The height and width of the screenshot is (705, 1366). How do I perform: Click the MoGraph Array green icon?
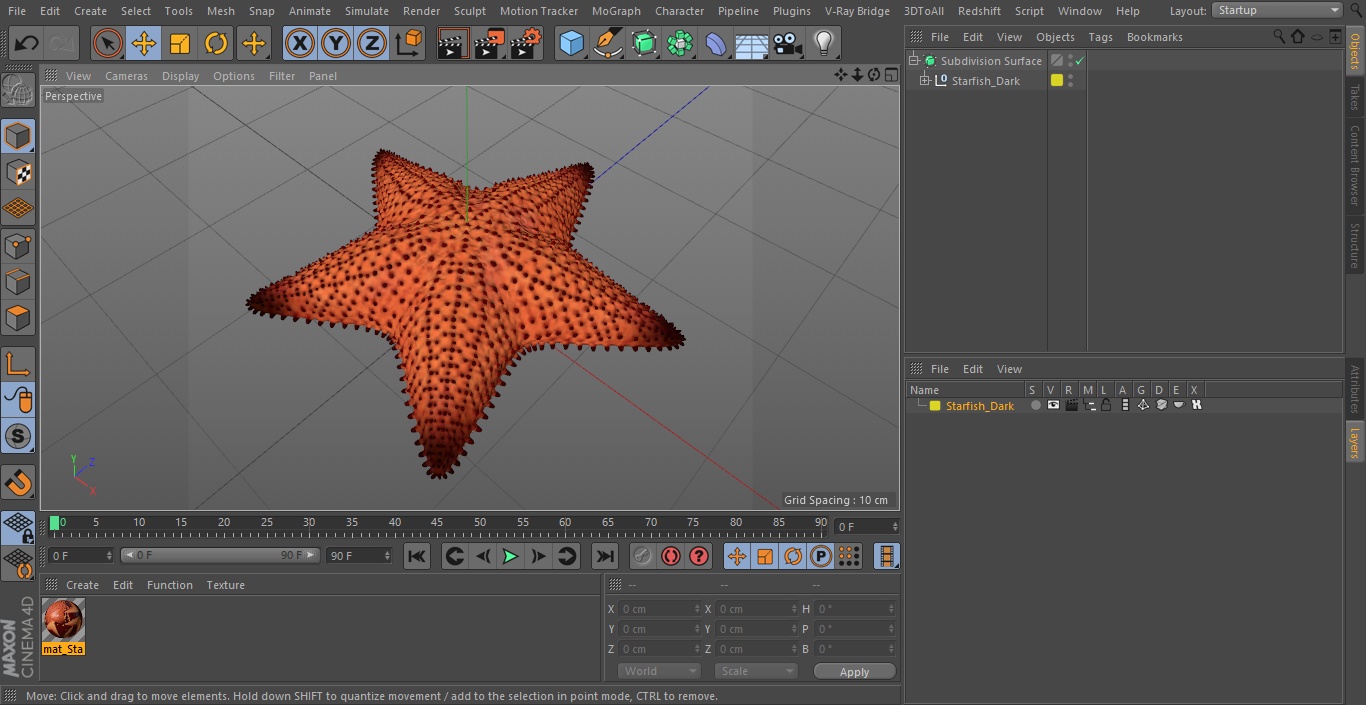tap(680, 43)
